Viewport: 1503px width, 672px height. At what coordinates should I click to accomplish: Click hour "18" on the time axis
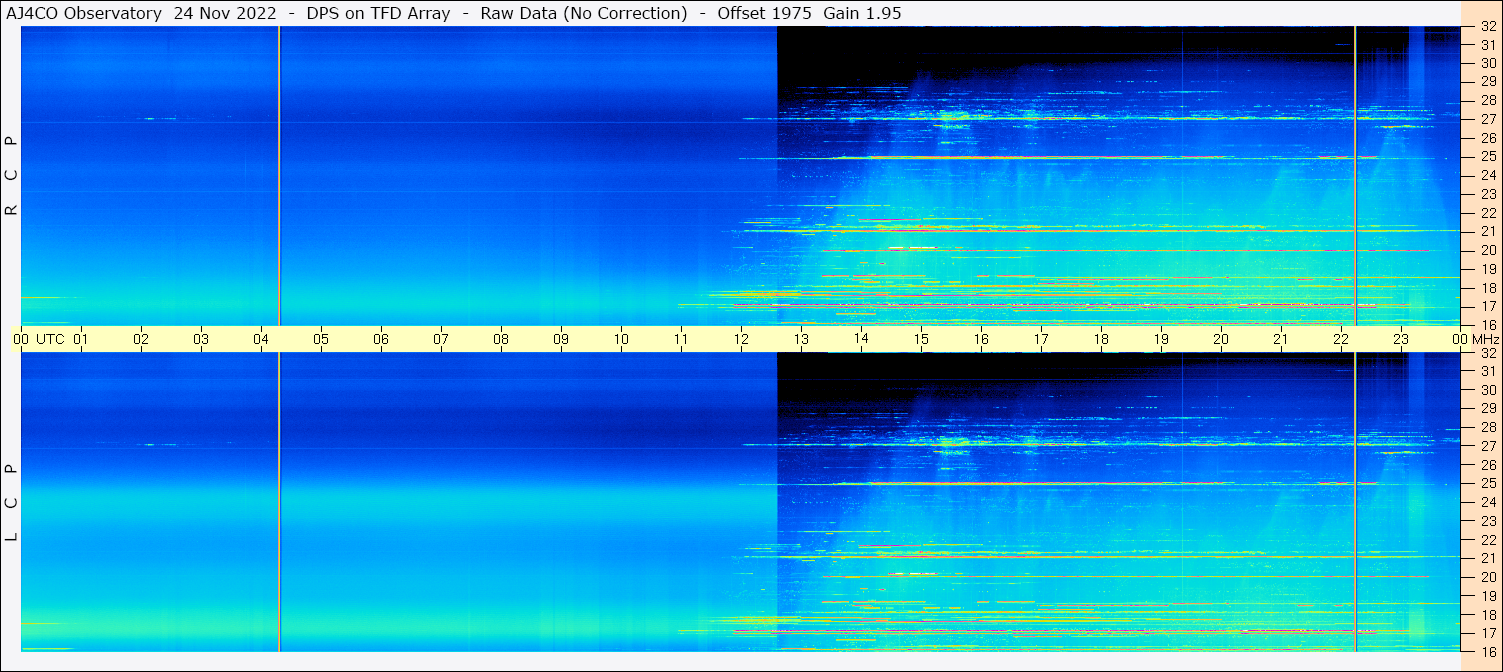click(1101, 339)
